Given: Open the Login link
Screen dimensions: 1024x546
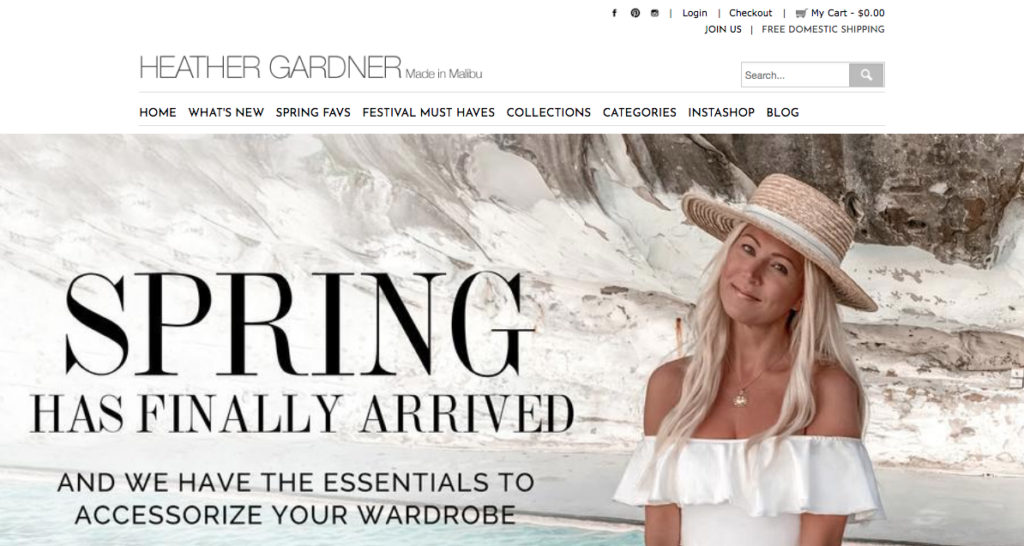Looking at the screenshot, I should pos(694,13).
